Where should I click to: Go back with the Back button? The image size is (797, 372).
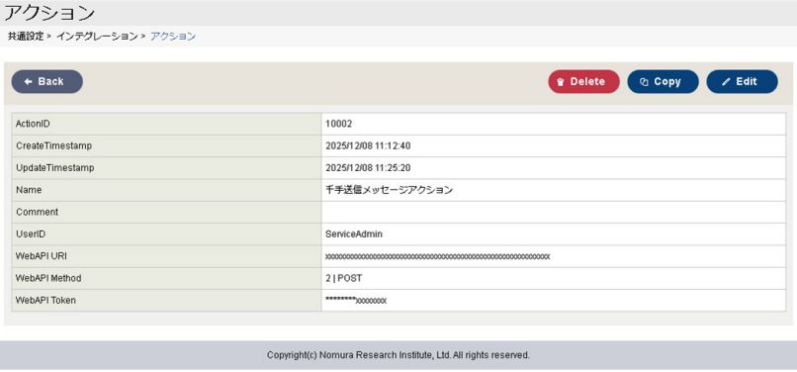click(47, 82)
